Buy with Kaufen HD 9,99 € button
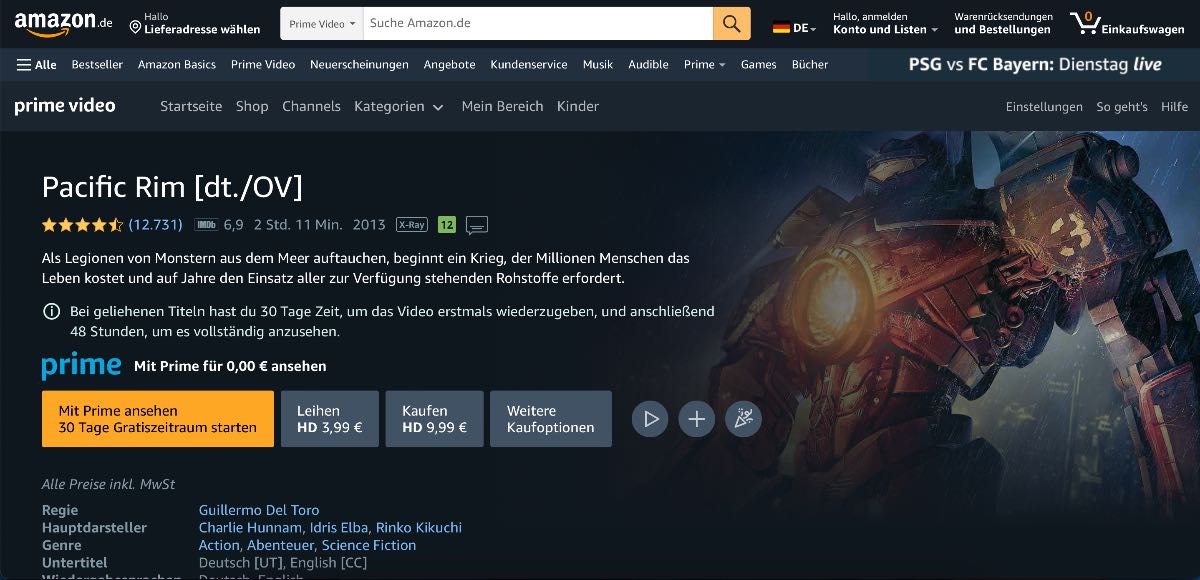This screenshot has width=1200, height=580. [435, 419]
